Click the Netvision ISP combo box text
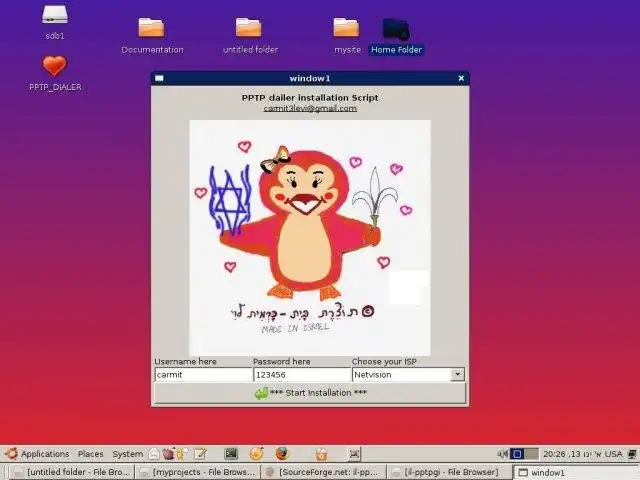Viewport: 640px width, 480px height. click(402, 375)
